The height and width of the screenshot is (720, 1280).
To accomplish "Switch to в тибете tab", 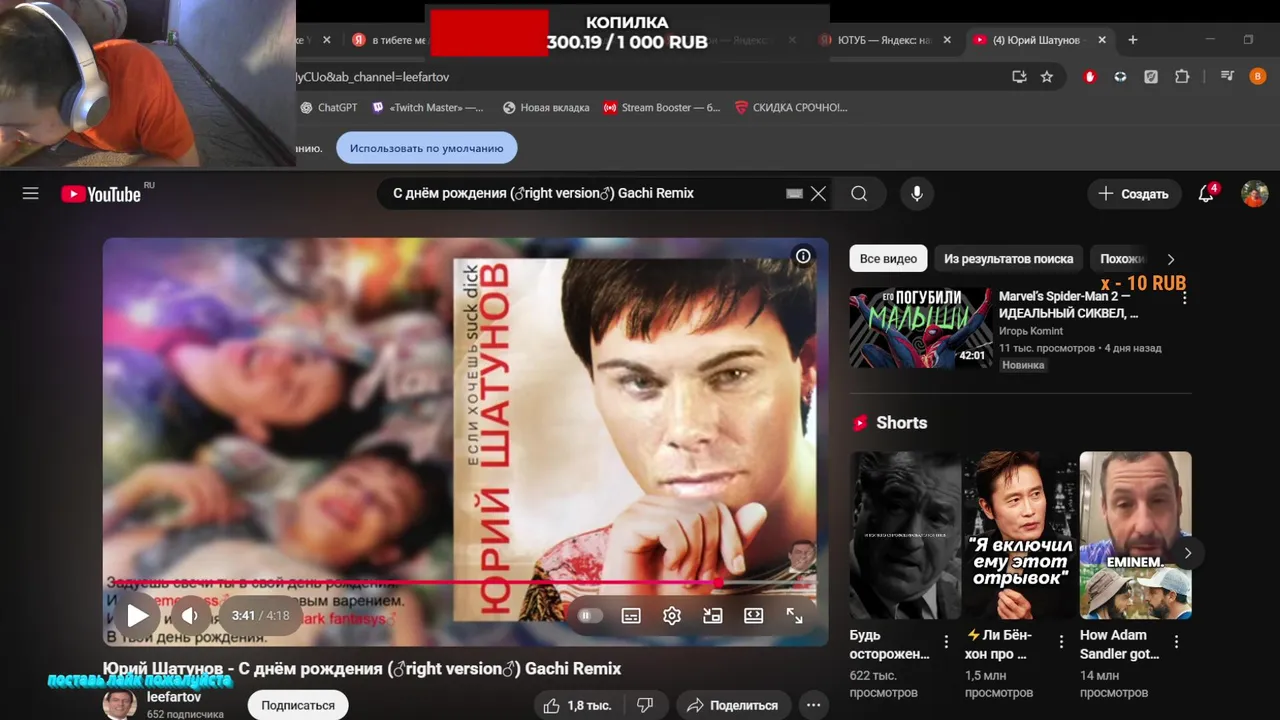I will coord(389,40).
